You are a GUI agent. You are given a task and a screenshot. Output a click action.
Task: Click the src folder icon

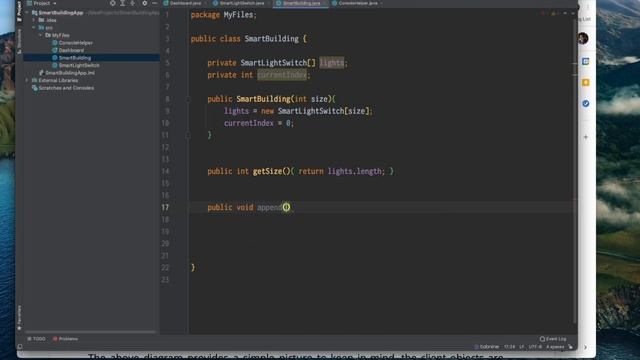pos(41,28)
